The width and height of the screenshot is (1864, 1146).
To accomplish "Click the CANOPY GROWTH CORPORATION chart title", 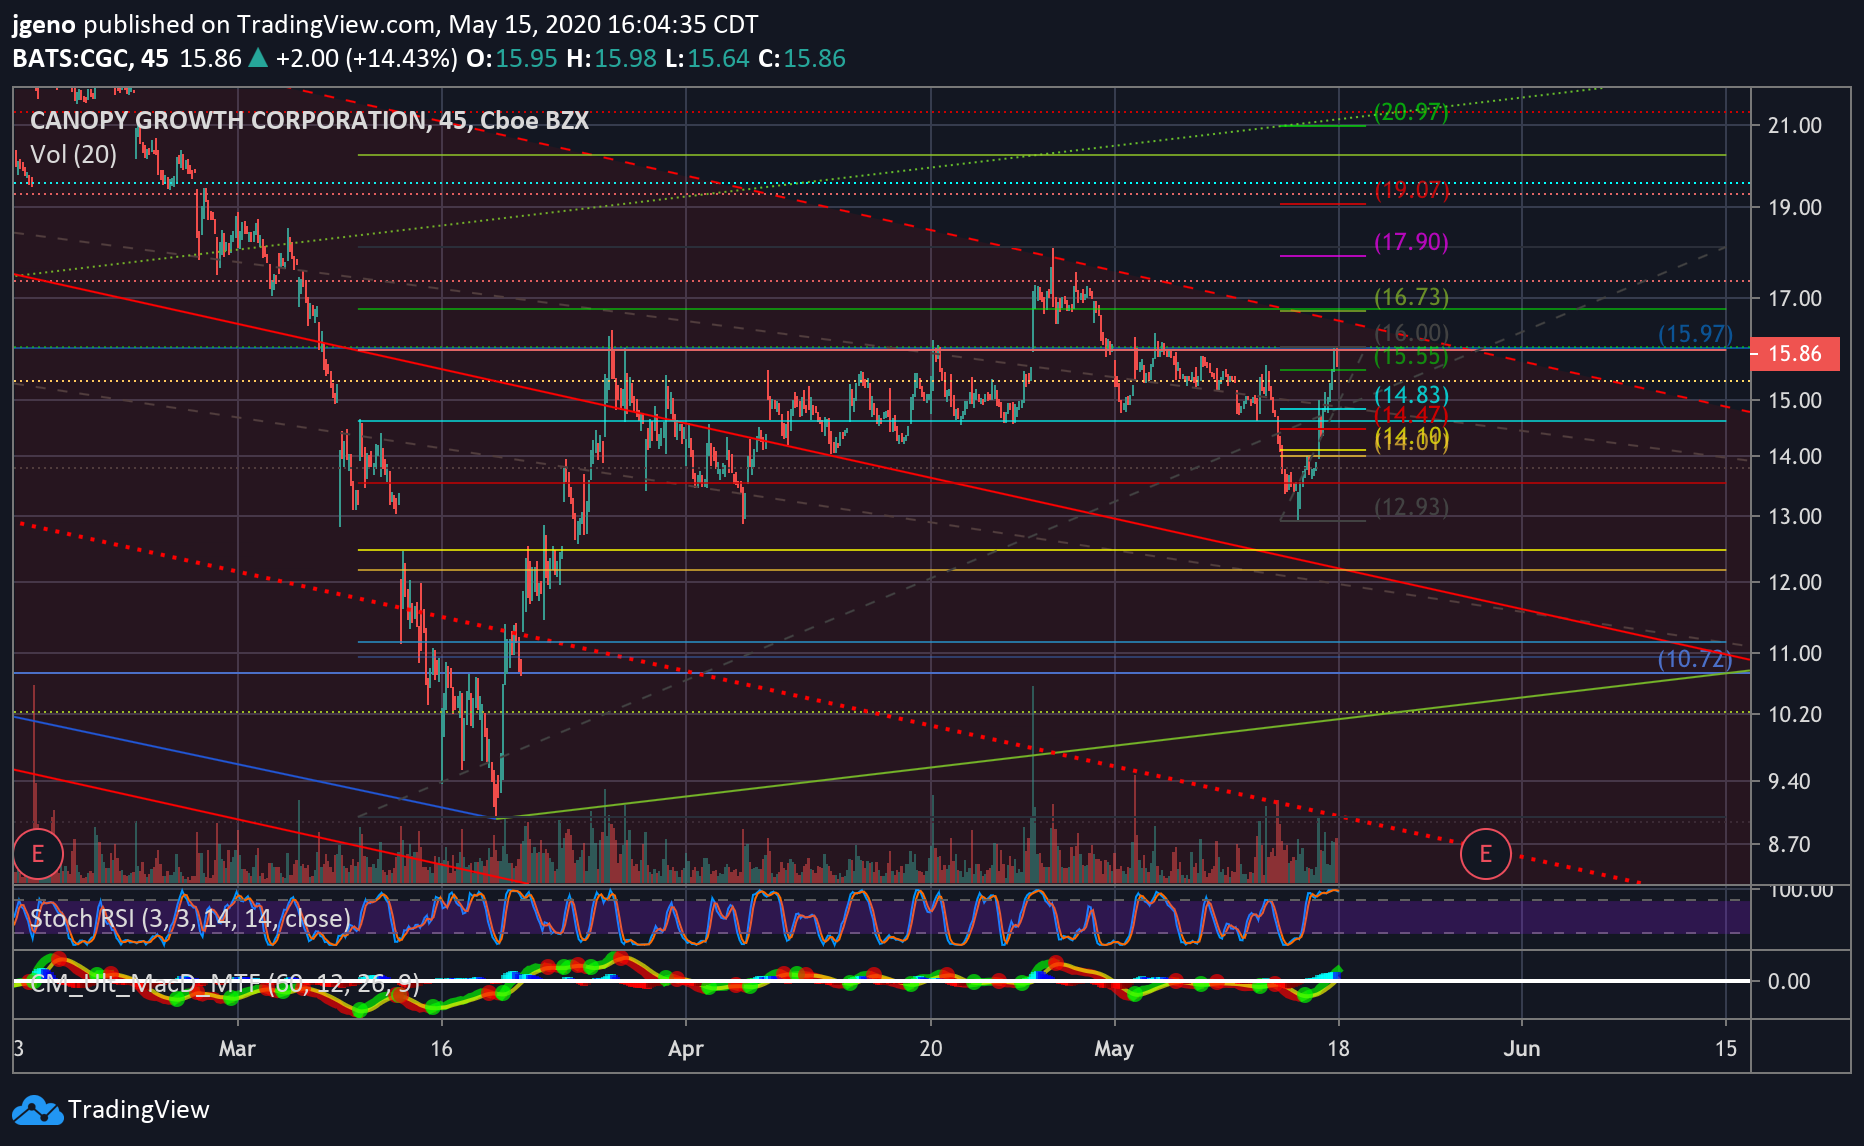I will pyautogui.click(x=309, y=121).
